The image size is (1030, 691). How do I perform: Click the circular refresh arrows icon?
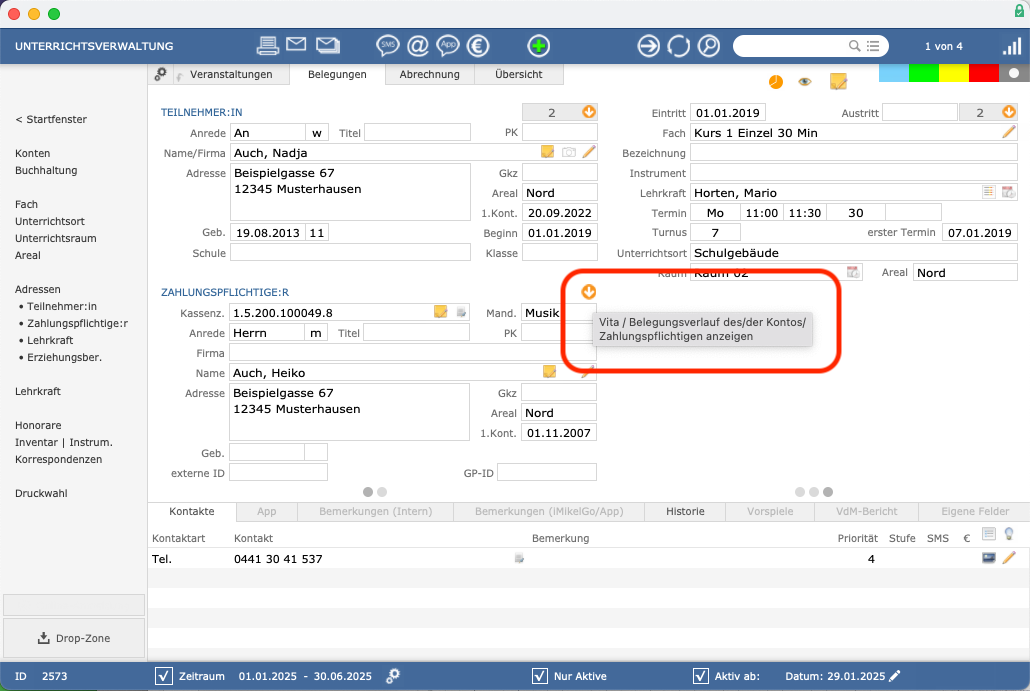[679, 45]
